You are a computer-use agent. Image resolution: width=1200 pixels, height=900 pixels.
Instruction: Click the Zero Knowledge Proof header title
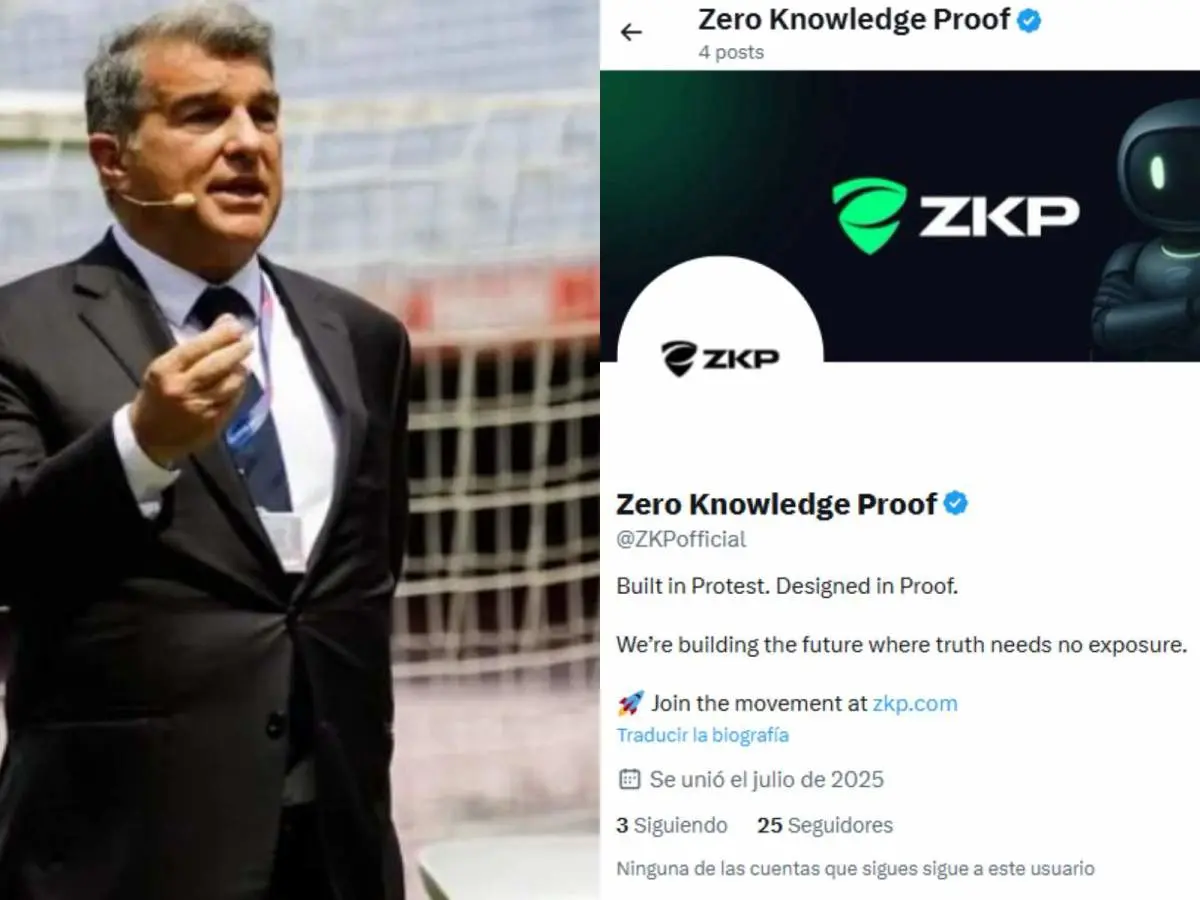(x=854, y=20)
